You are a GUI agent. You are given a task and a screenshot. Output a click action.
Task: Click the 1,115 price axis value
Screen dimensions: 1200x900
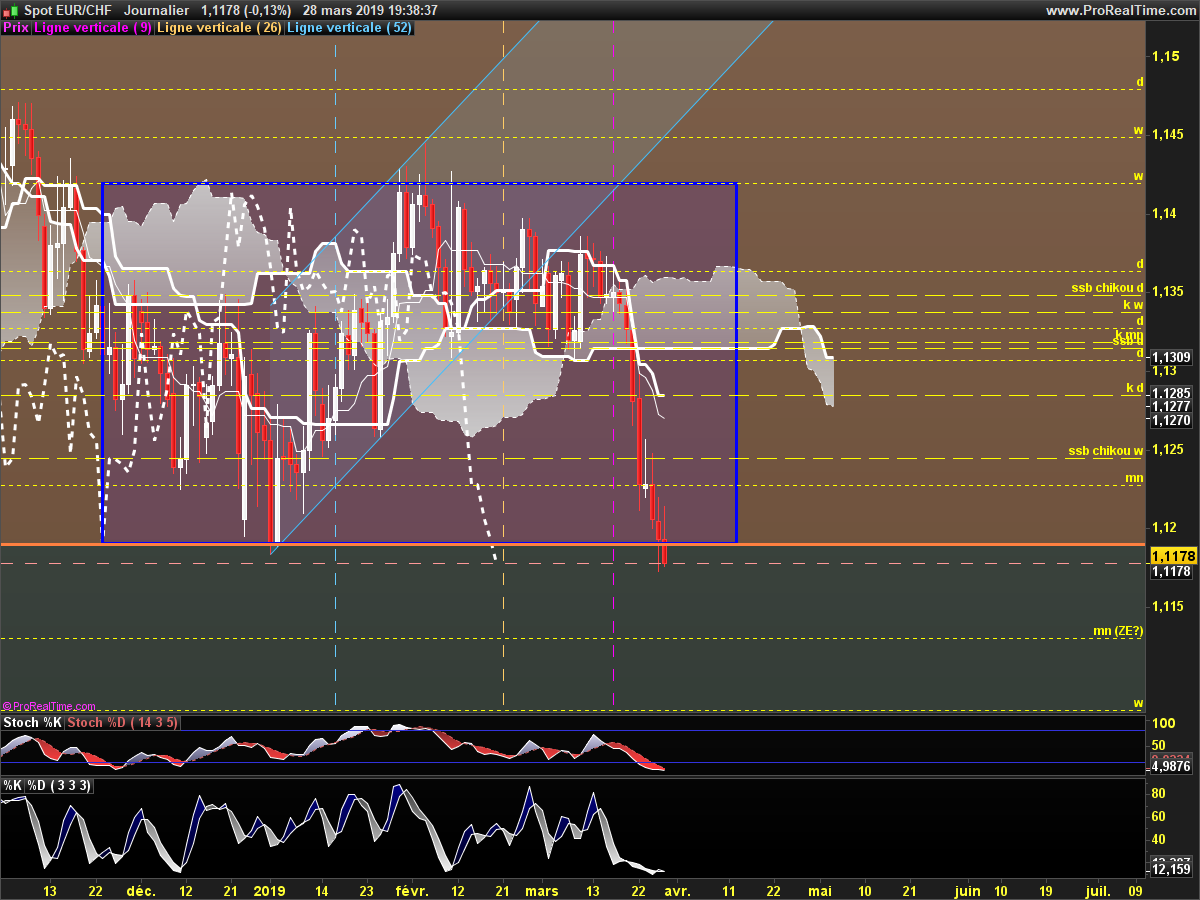(x=1169, y=606)
